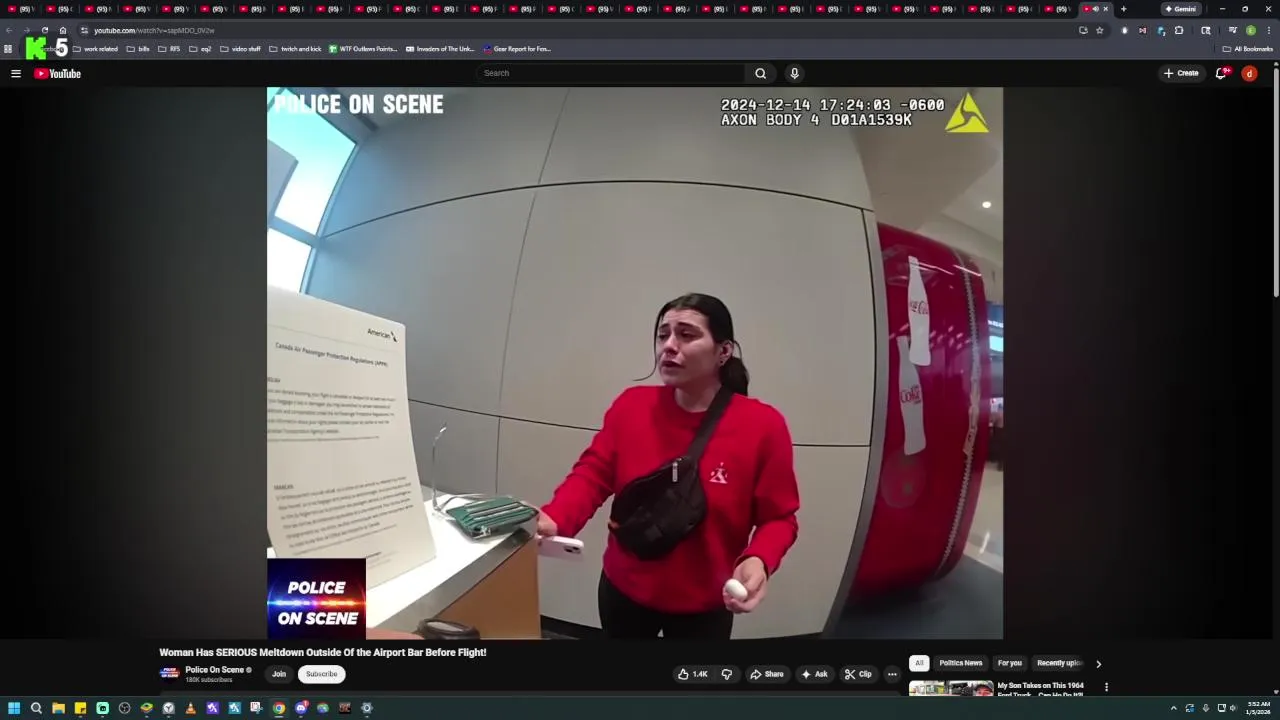Join the Police On Scene channel
Screen dimensions: 1280x720
(x=279, y=674)
